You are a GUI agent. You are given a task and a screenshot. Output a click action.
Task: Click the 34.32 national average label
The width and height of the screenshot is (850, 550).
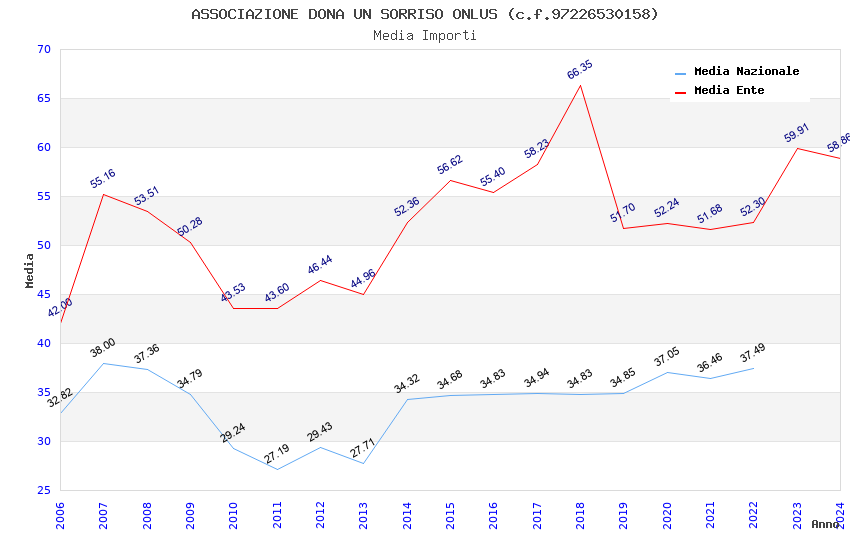coord(407,384)
